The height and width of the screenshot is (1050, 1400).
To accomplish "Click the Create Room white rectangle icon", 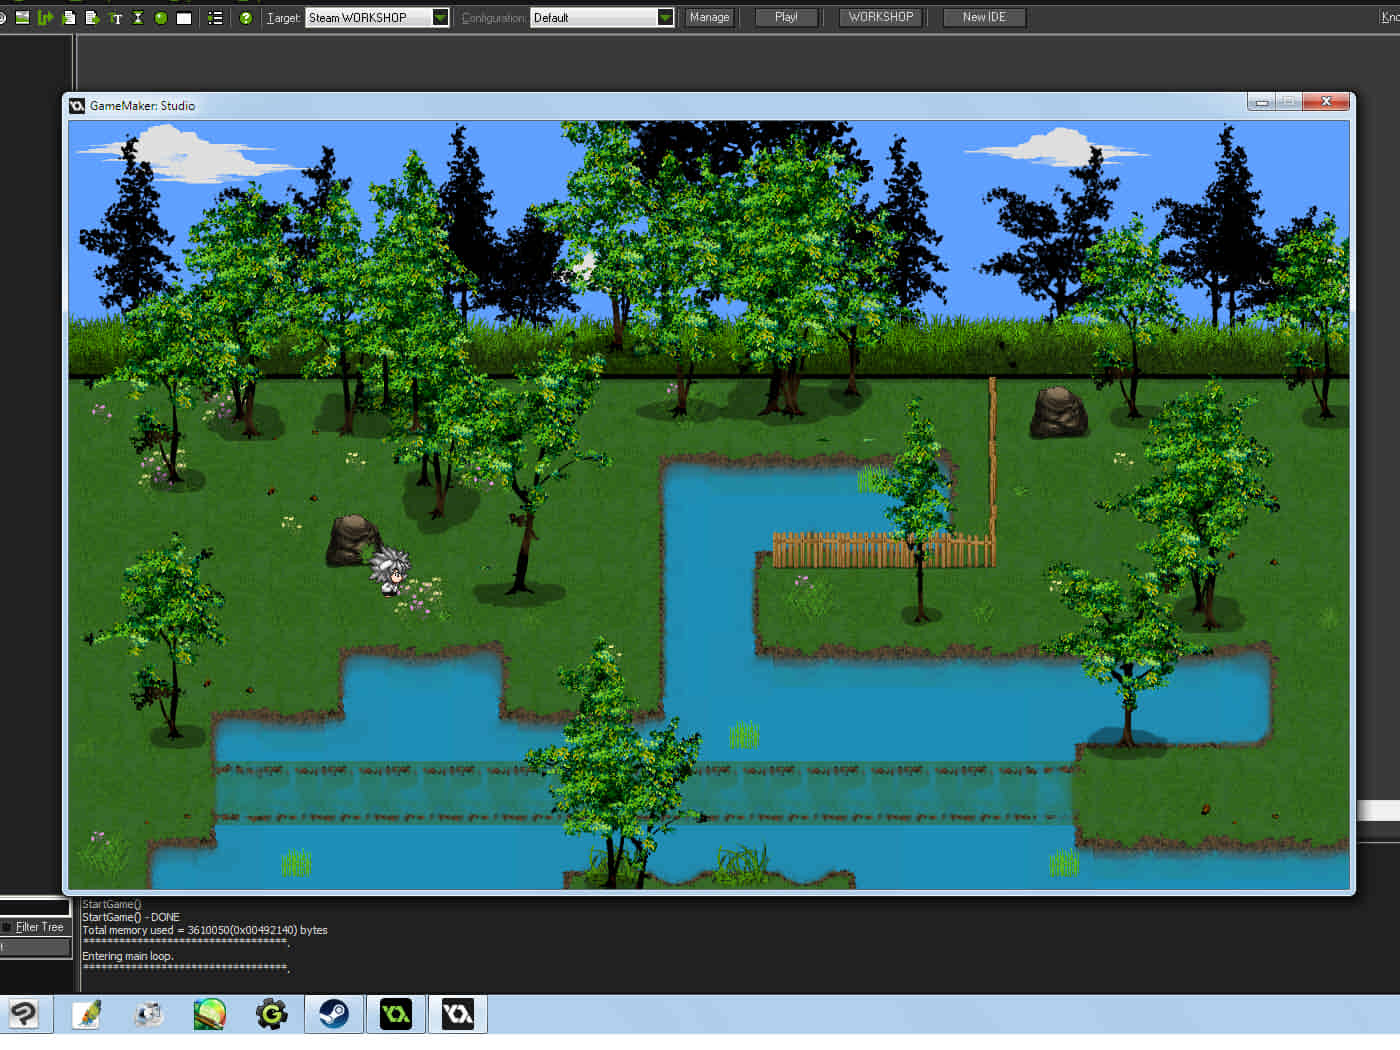I will pyautogui.click(x=184, y=18).
